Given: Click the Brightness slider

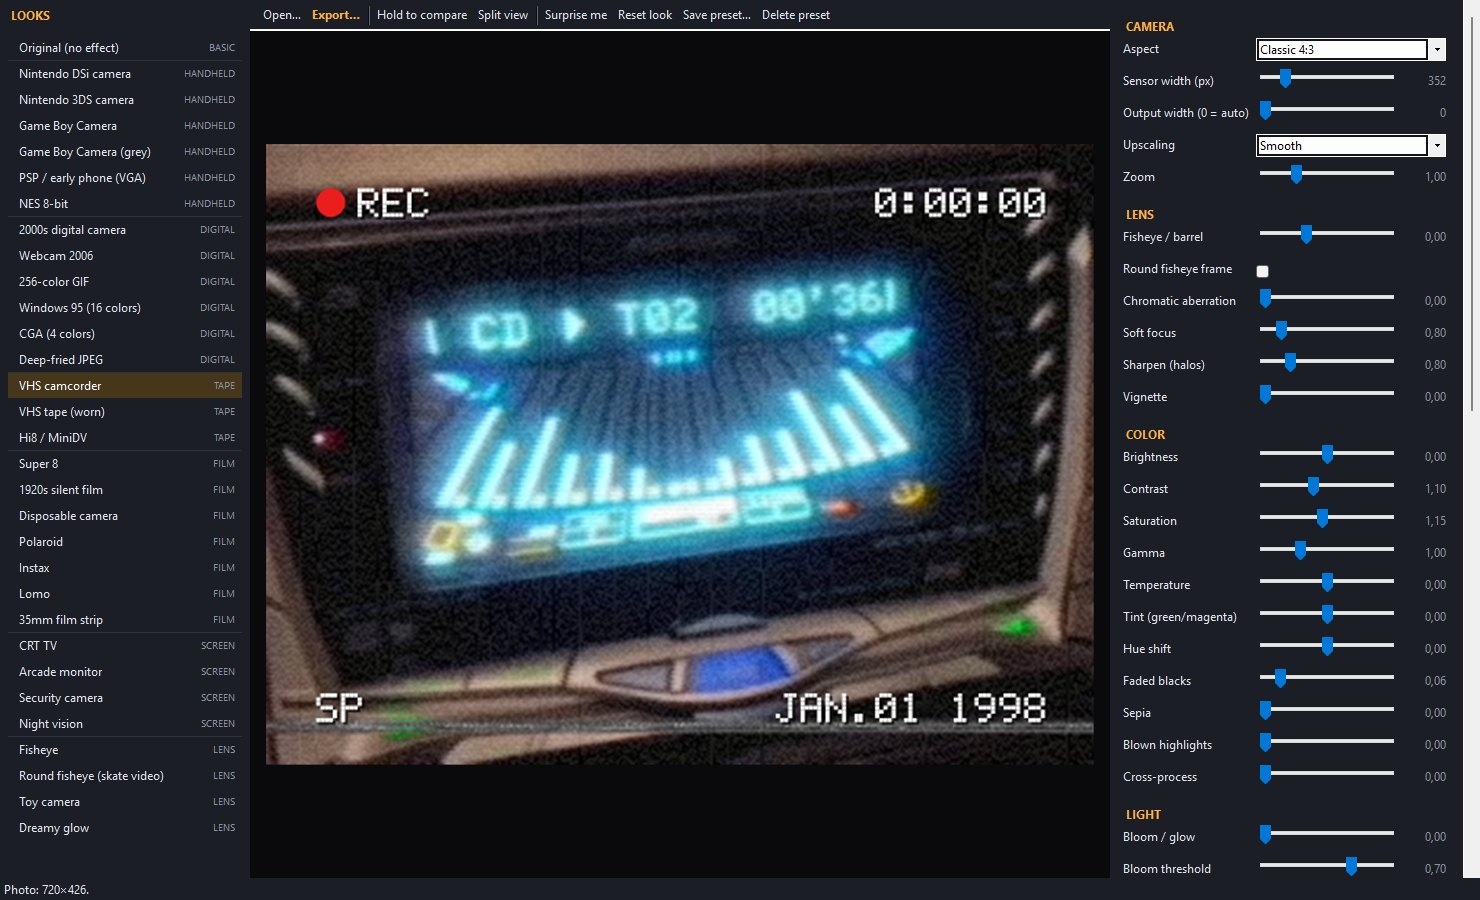Looking at the screenshot, I should [1326, 454].
